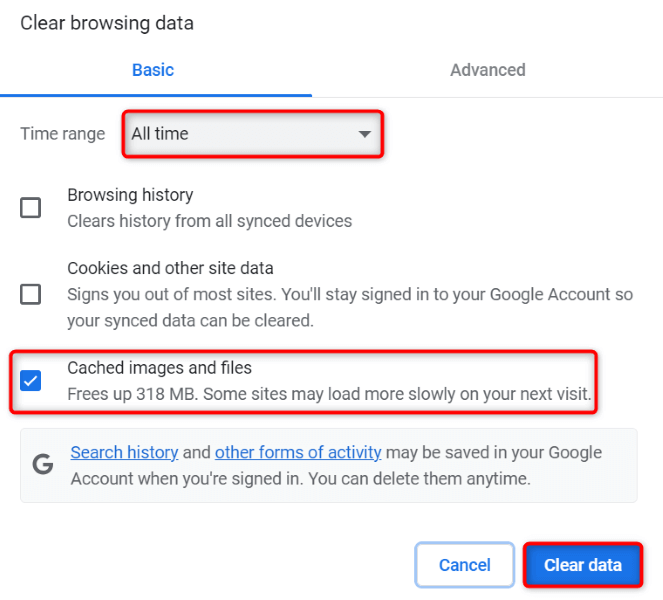
Task: Open the Advanced tab
Action: coord(487,70)
